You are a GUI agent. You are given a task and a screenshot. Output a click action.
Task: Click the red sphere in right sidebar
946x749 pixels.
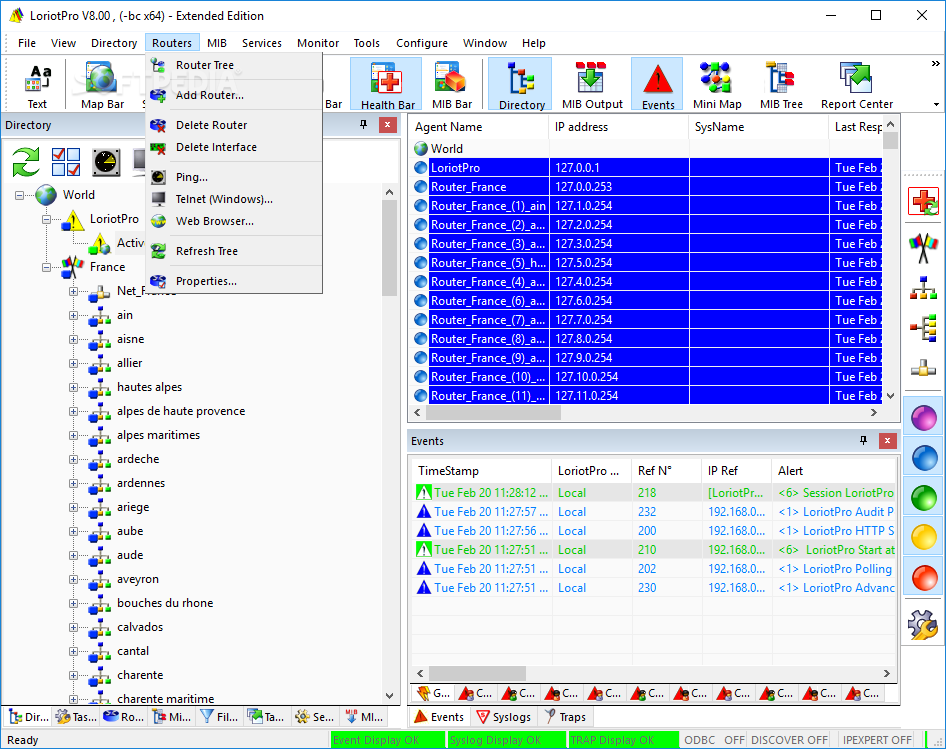point(923,577)
